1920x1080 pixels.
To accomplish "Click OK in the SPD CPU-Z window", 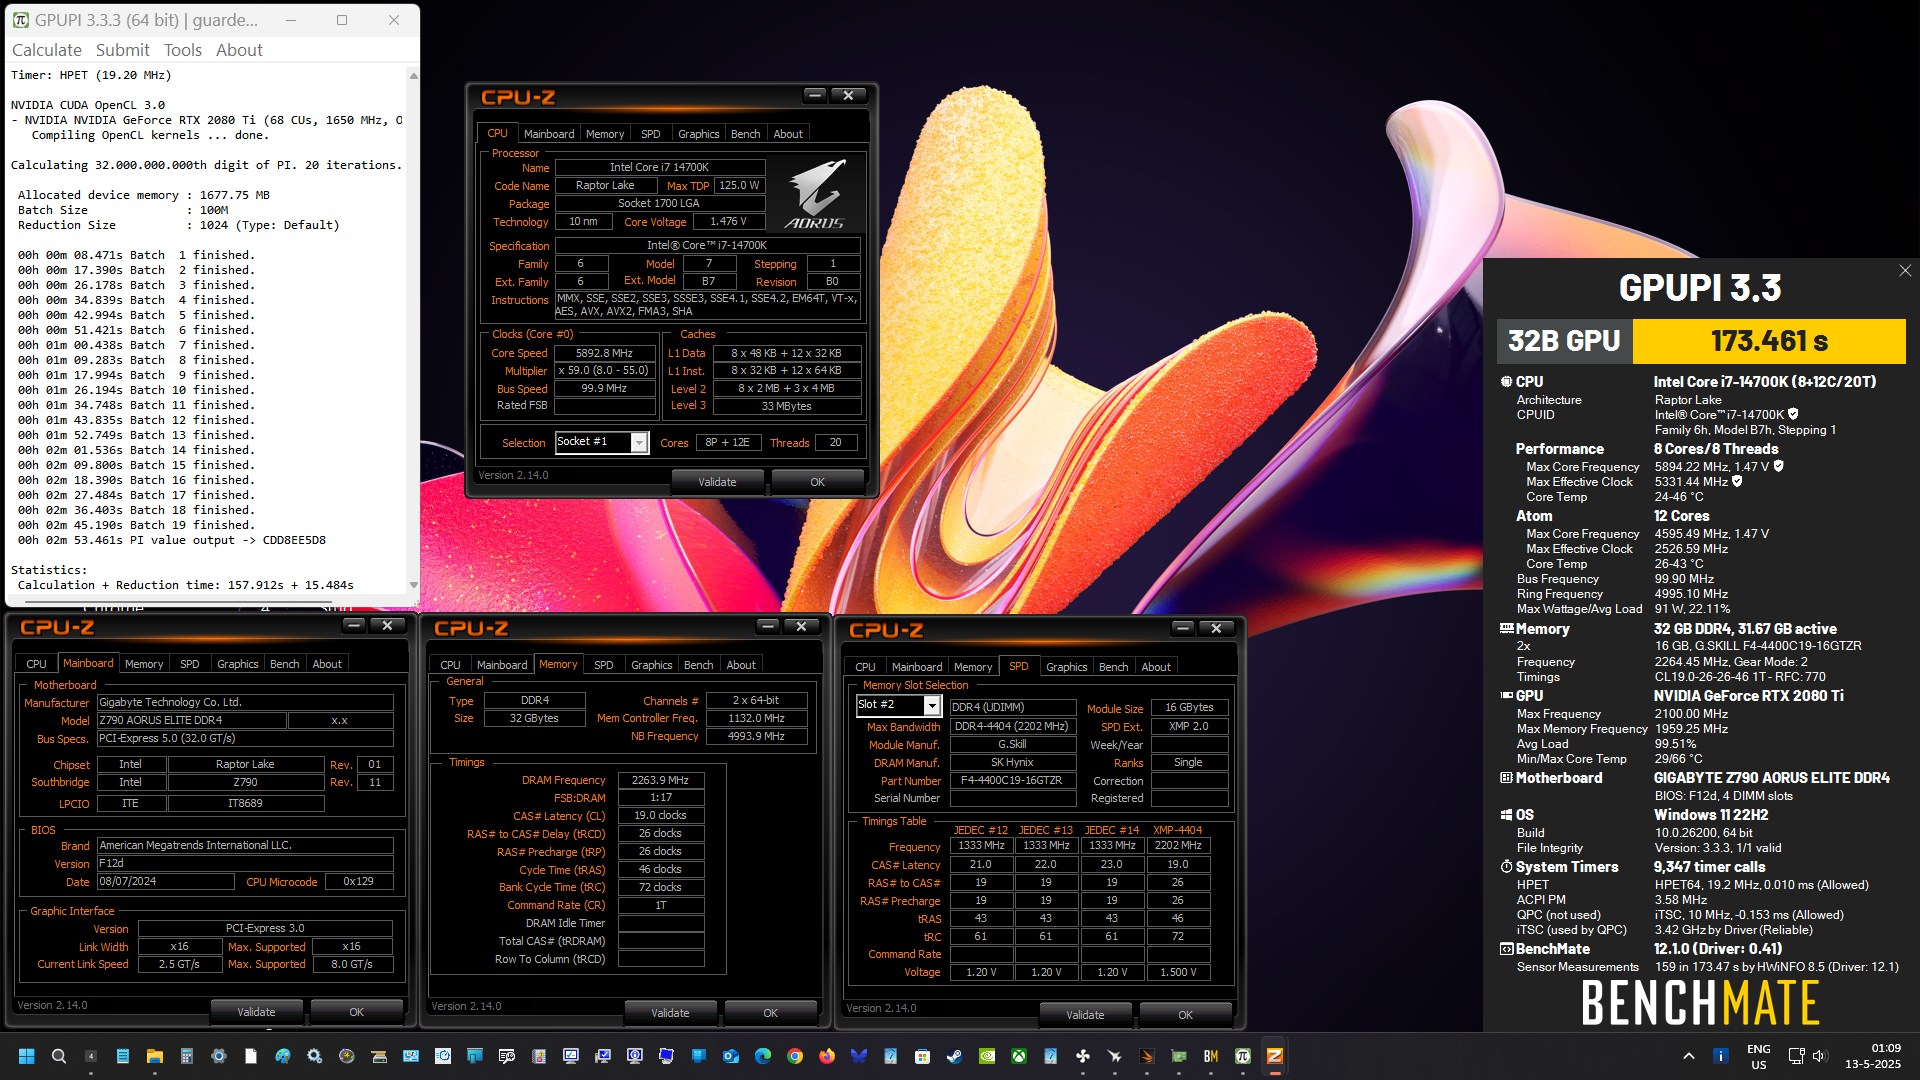I will [x=1185, y=1015].
